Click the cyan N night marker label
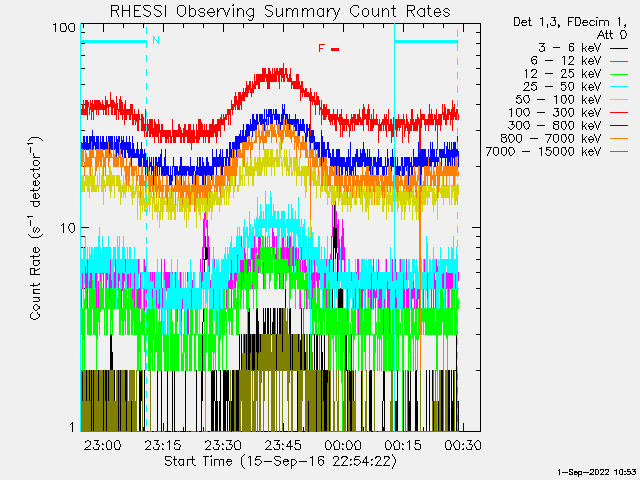Viewport: 640px width, 480px height. (155, 41)
